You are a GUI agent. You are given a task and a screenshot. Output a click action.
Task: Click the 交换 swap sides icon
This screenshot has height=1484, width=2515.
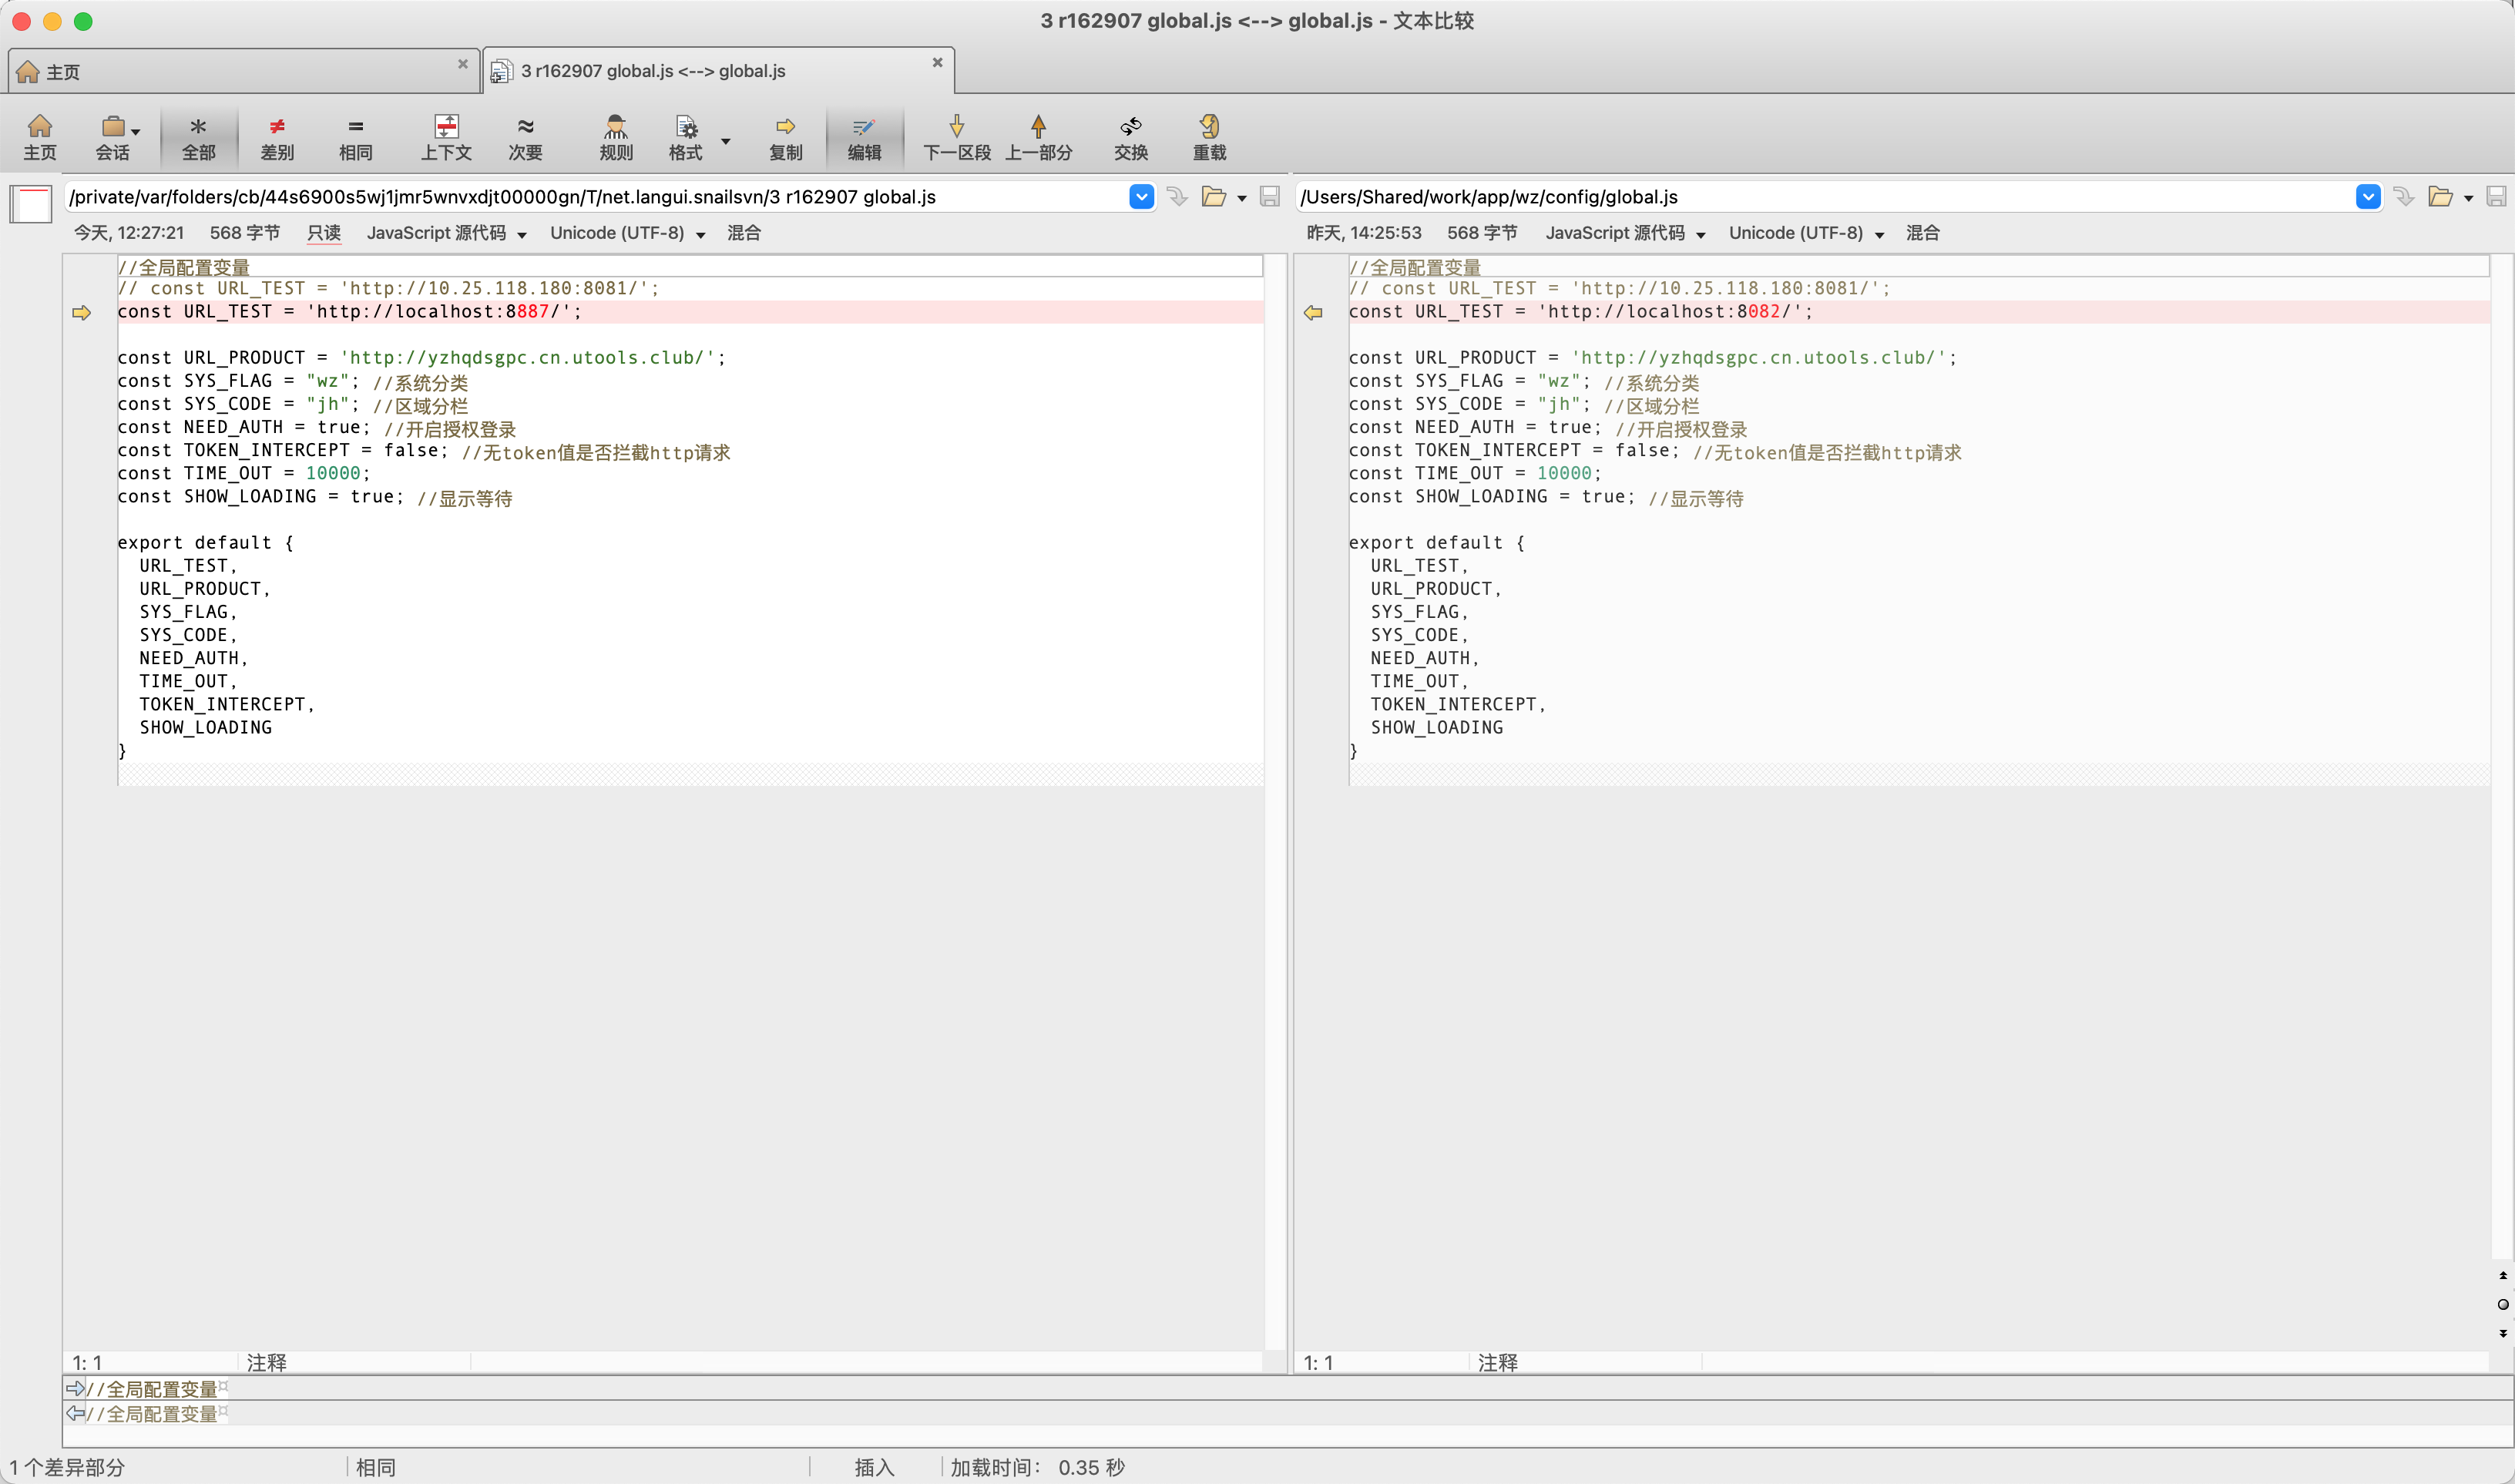coord(1130,127)
